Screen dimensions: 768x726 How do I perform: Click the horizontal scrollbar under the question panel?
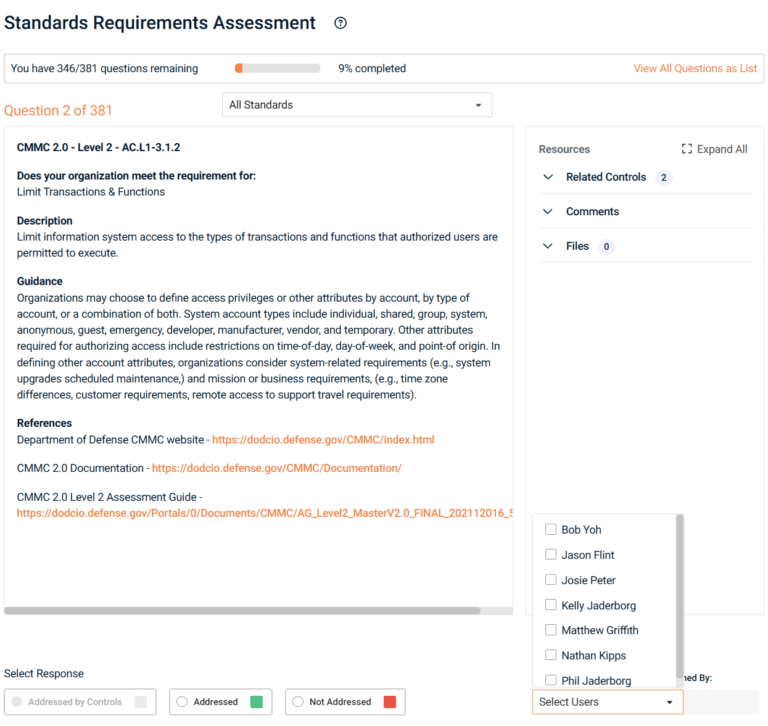coord(242,610)
